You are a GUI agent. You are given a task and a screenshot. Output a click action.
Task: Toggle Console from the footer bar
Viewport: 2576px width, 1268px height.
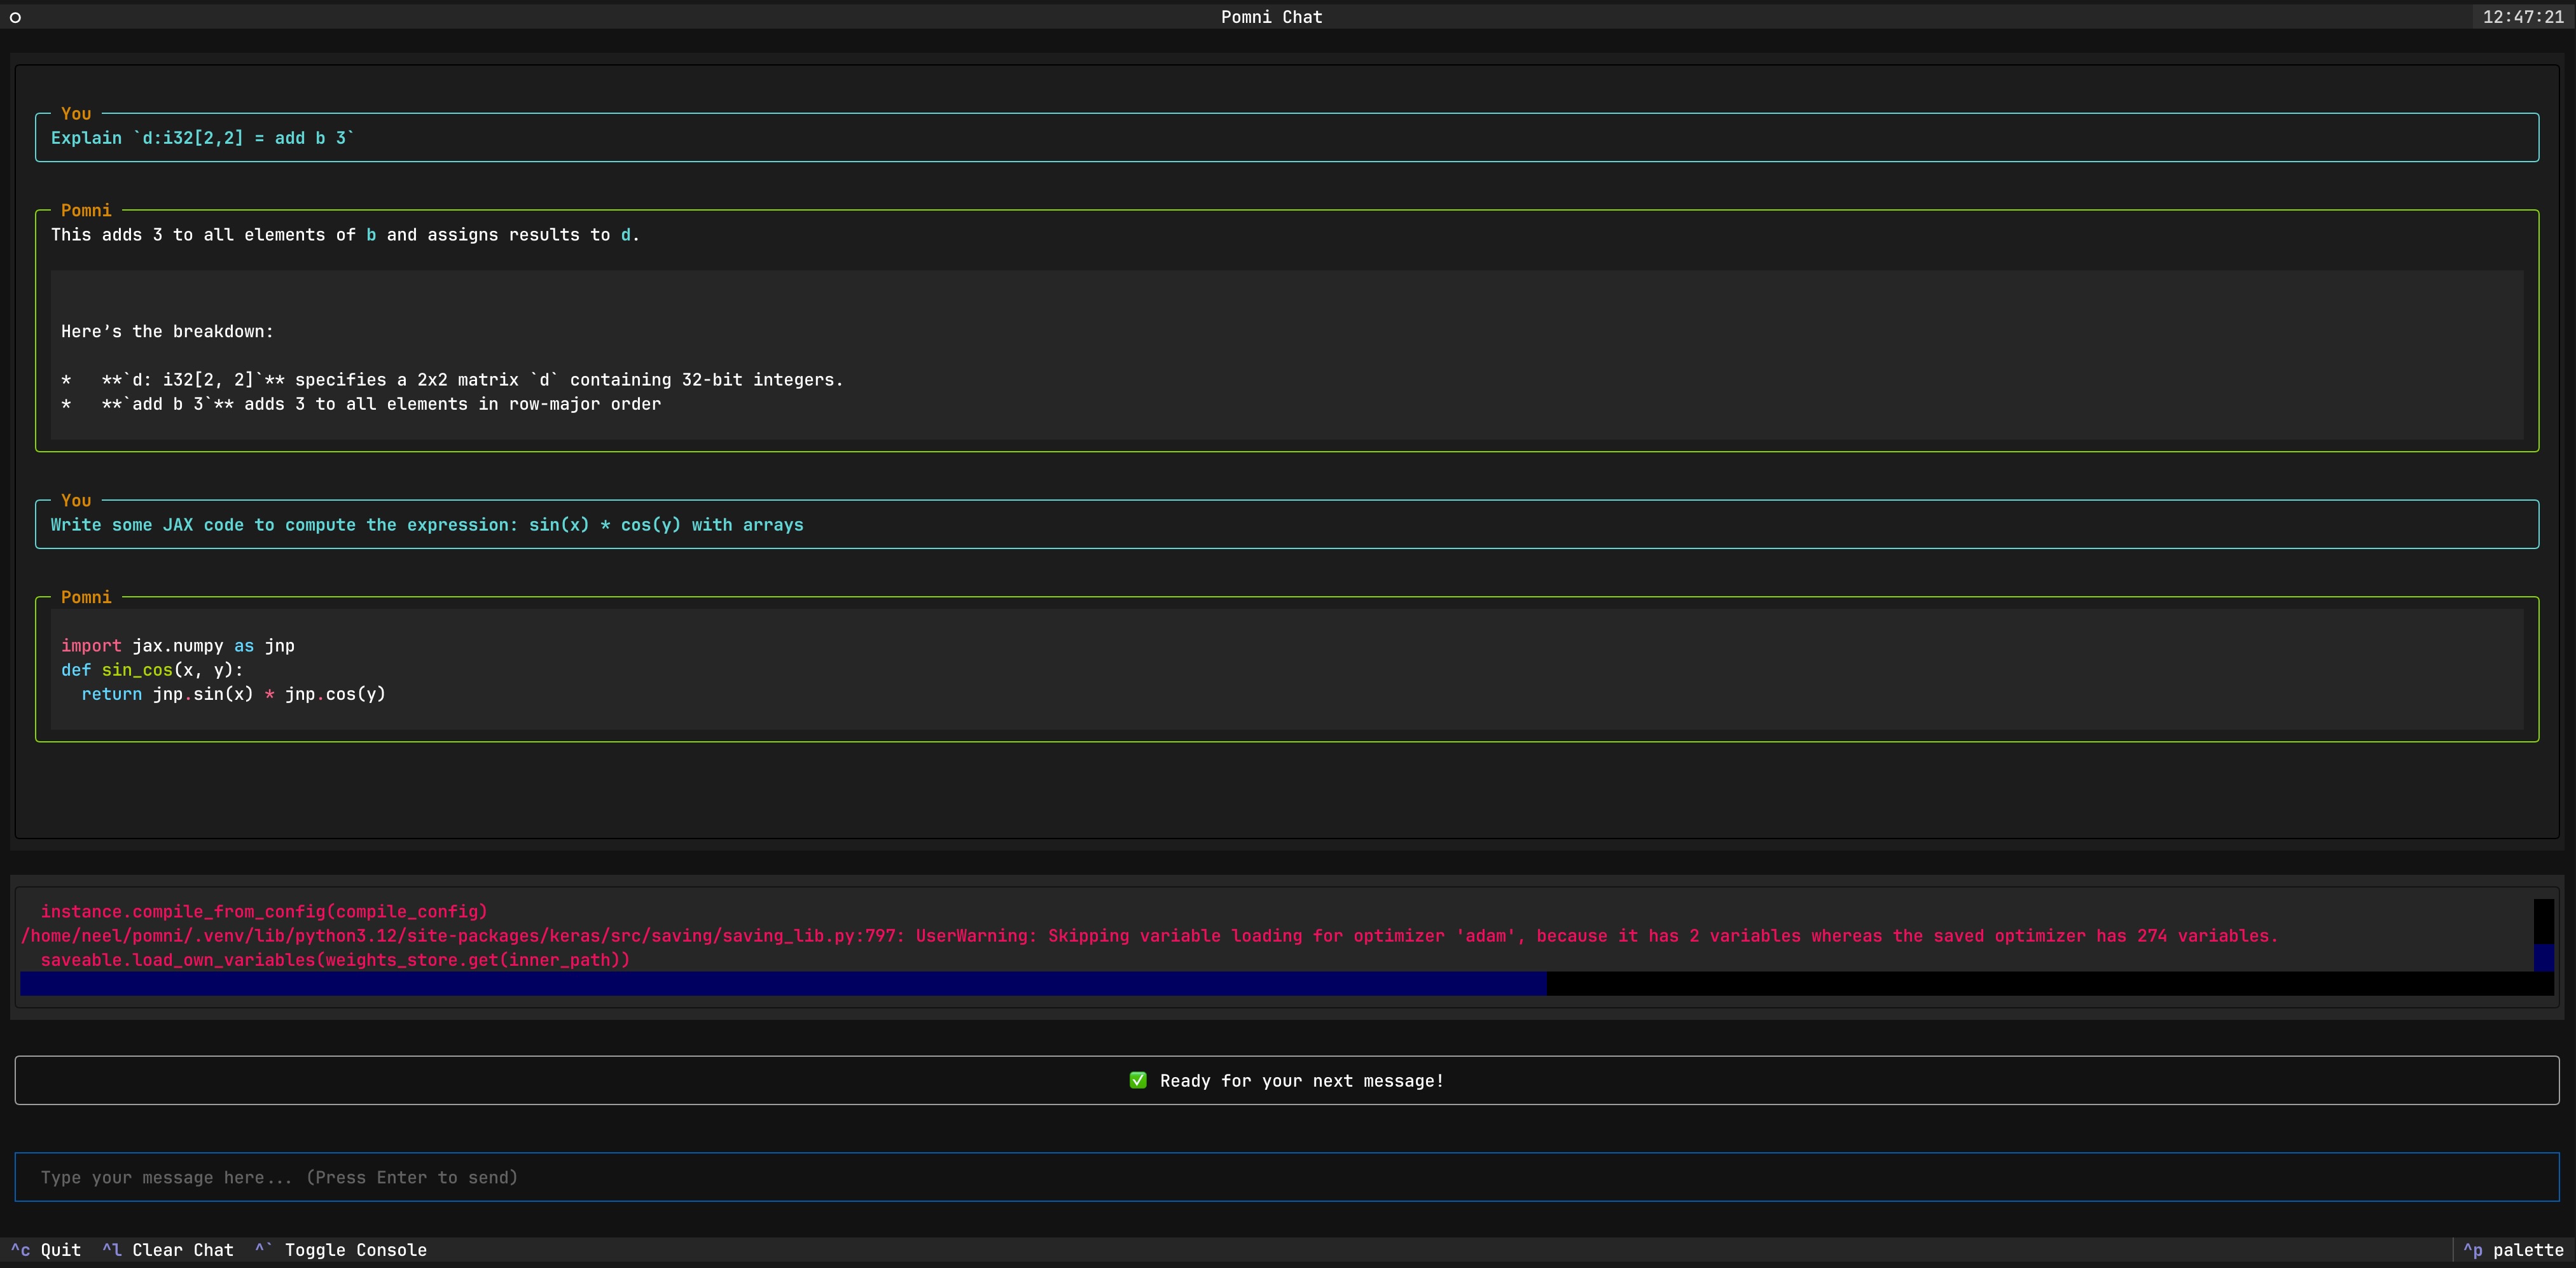click(x=341, y=1250)
